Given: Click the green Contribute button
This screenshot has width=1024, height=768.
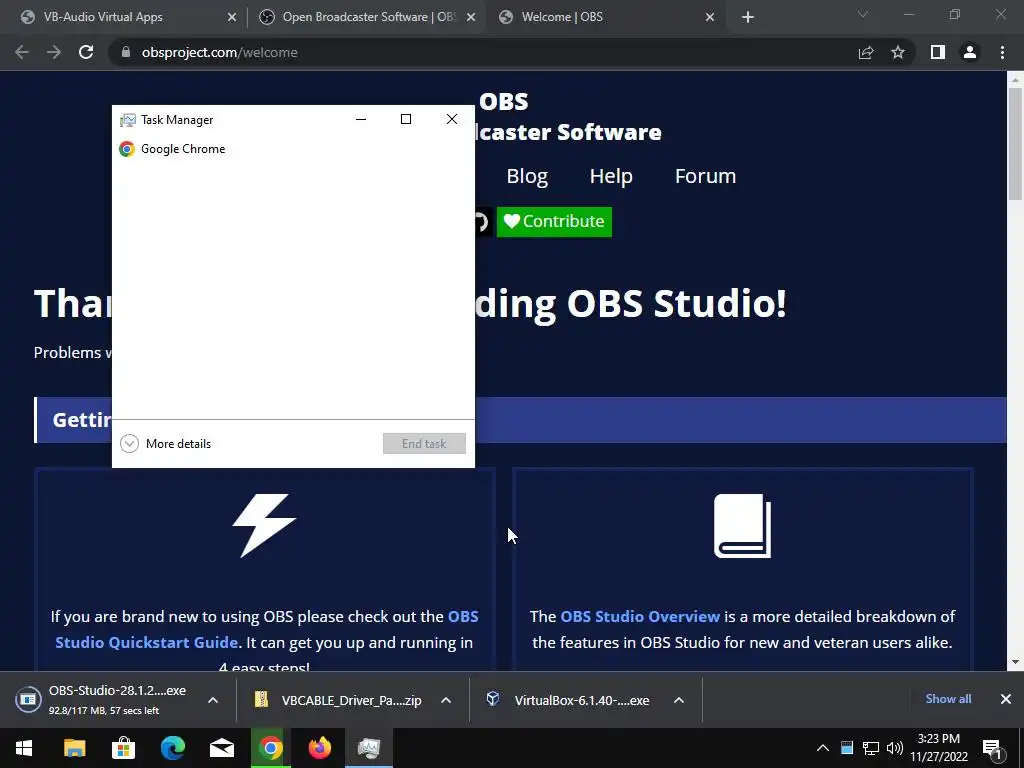Looking at the screenshot, I should point(554,221).
